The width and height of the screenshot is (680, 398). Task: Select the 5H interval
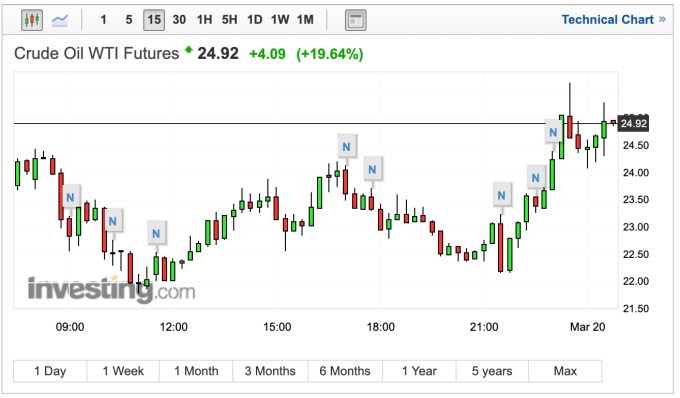[x=229, y=20]
